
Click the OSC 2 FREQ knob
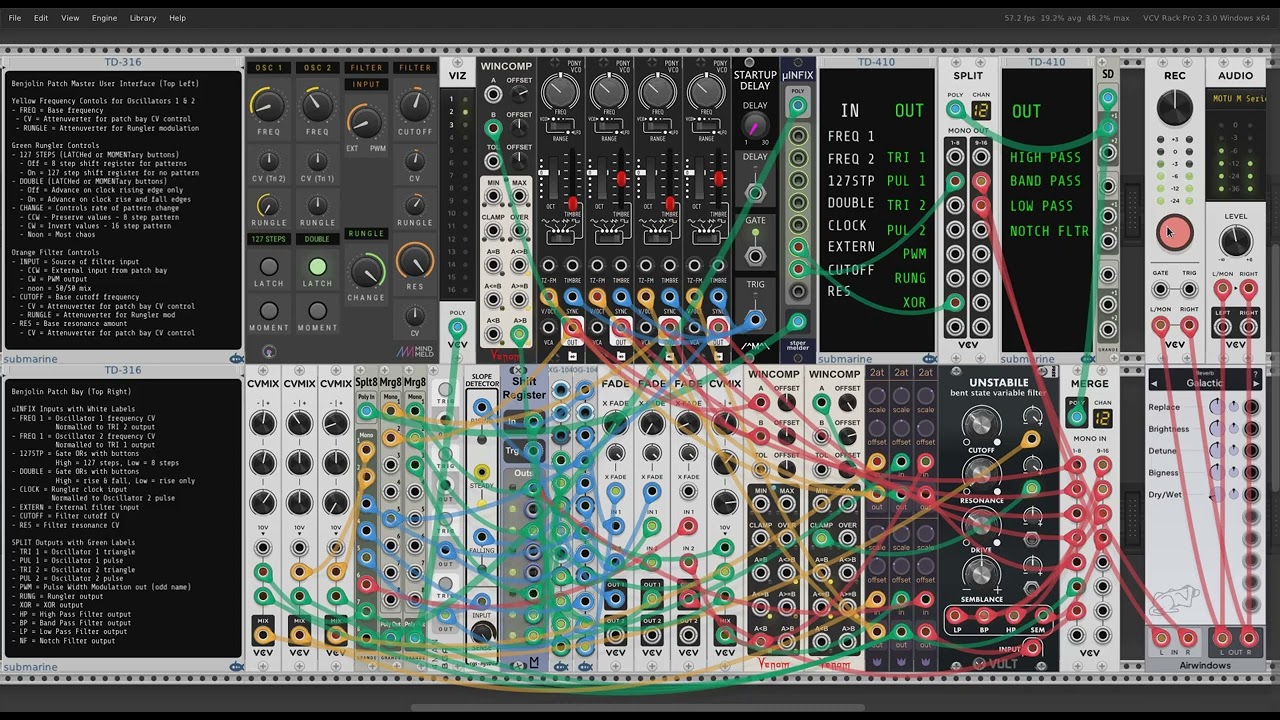pyautogui.click(x=317, y=106)
